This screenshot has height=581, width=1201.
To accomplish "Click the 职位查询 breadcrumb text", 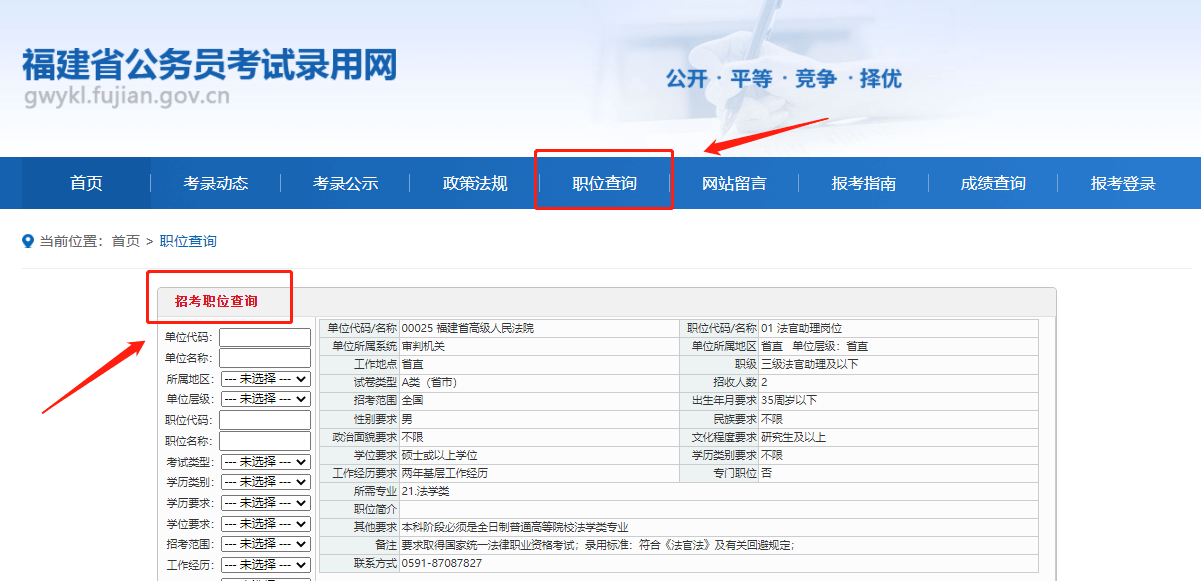I will click(x=188, y=241).
